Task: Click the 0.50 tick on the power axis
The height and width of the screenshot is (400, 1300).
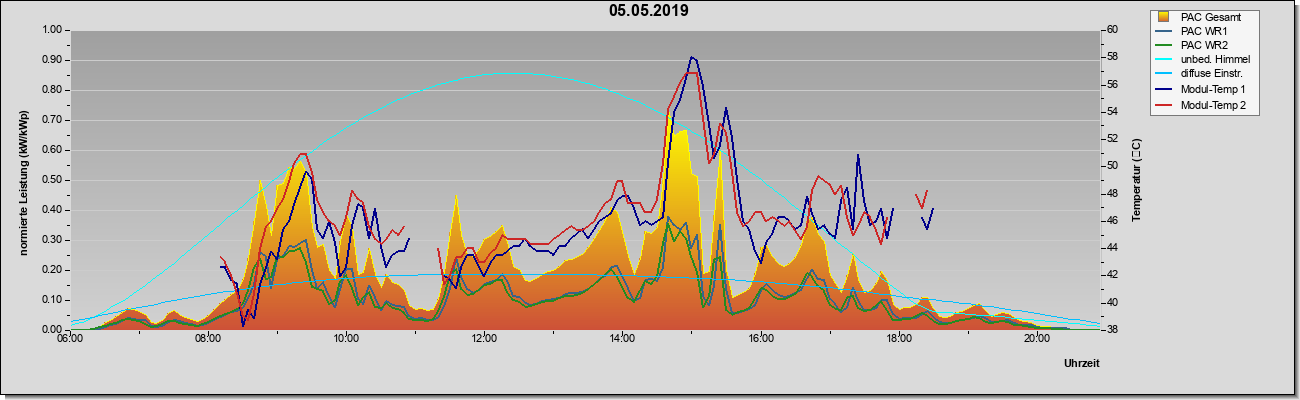Action: point(51,180)
